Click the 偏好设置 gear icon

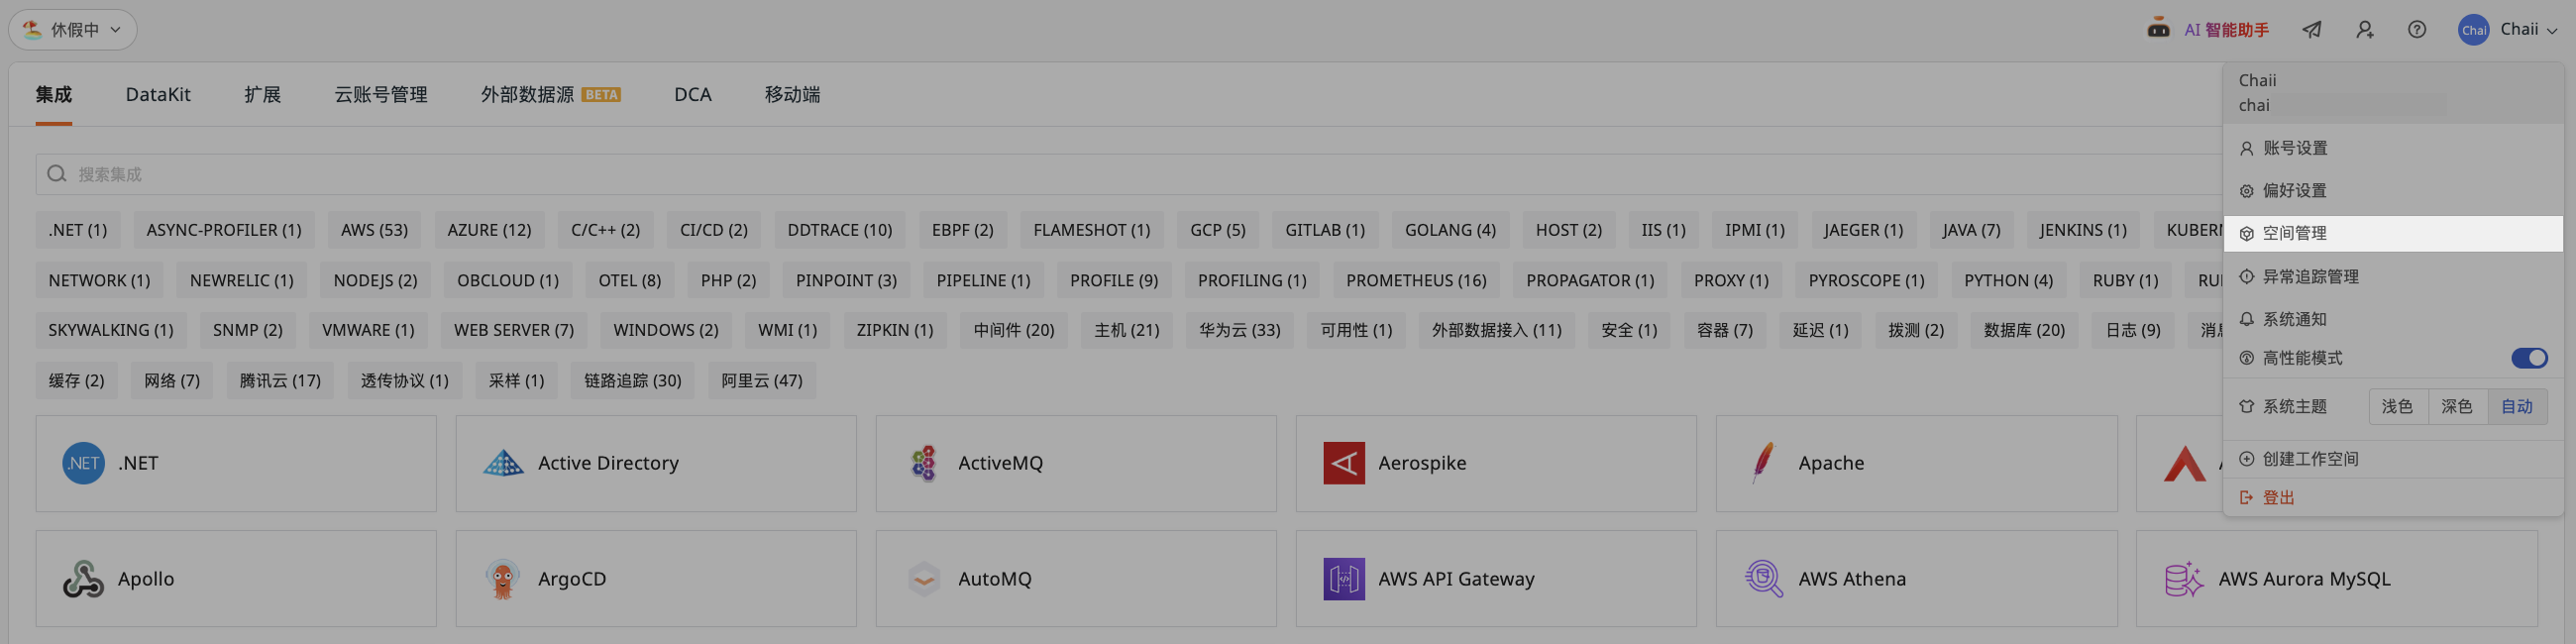coord(2246,191)
